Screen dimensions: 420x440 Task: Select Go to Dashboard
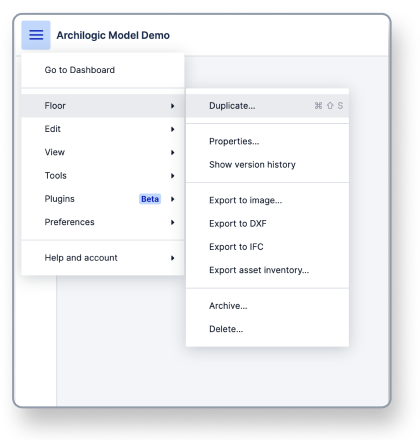tap(103, 70)
